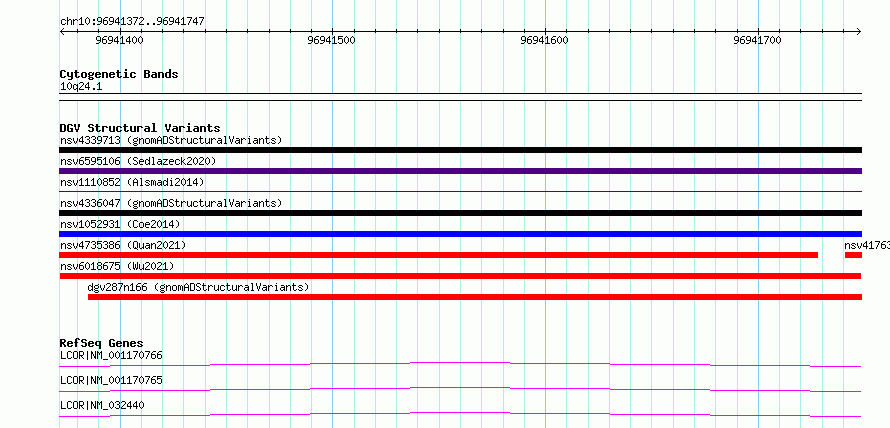Click the 96941400 ruler position label
890x428 pixels.
click(119, 40)
